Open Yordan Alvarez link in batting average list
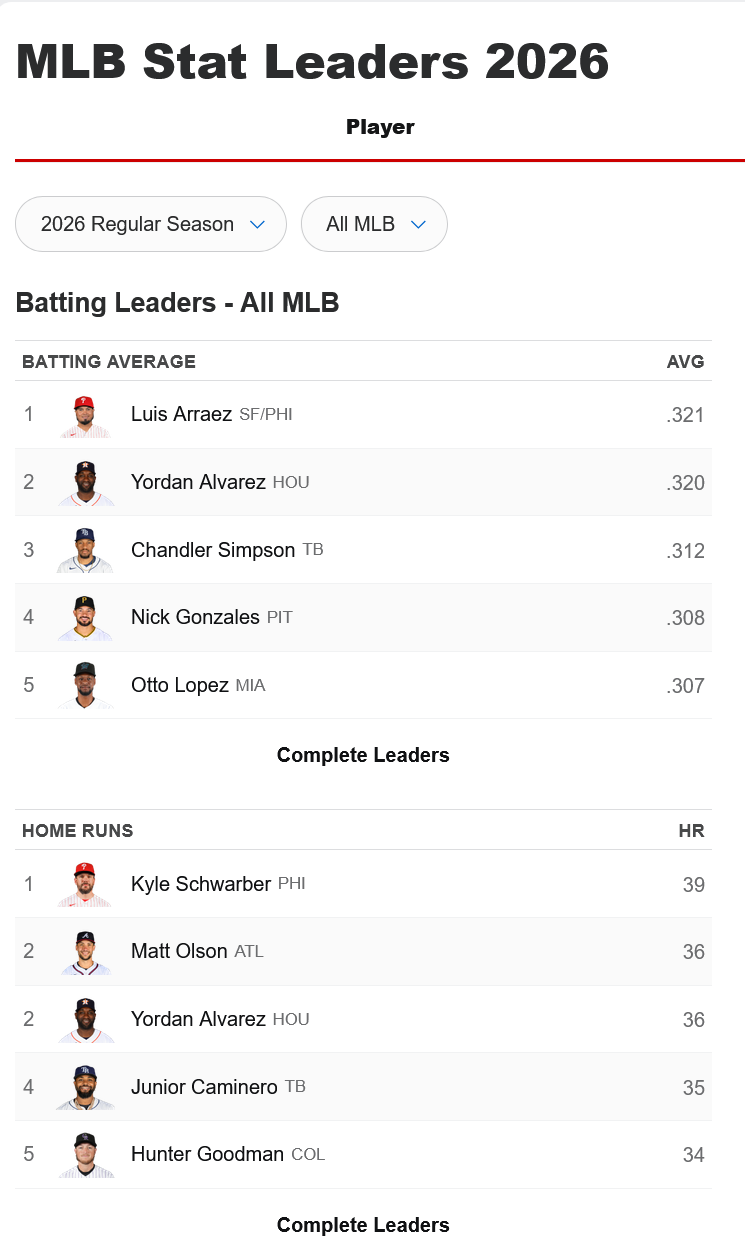 [198, 482]
